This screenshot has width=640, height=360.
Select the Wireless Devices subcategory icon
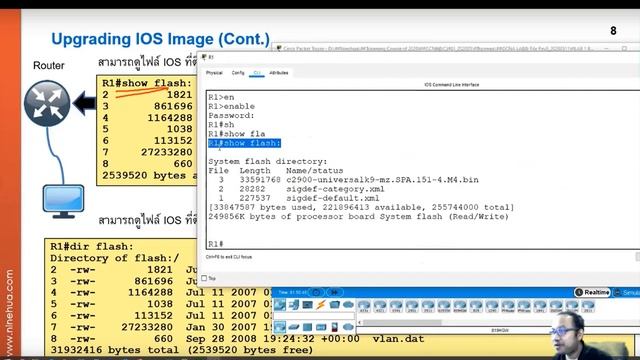(x=321, y=327)
